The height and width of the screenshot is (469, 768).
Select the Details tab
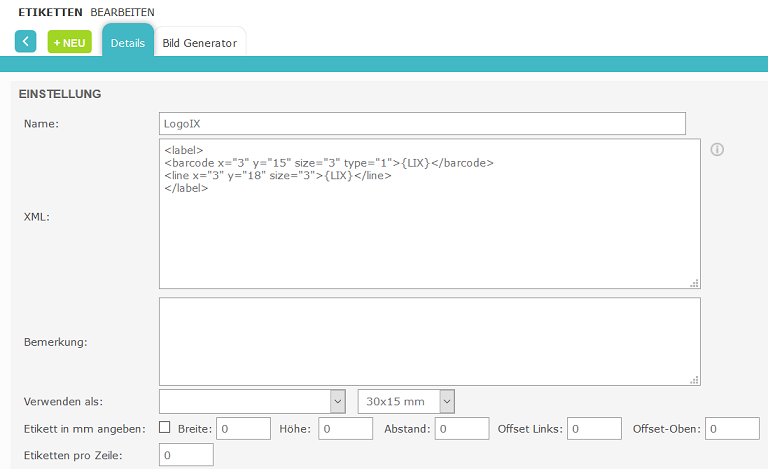(128, 43)
